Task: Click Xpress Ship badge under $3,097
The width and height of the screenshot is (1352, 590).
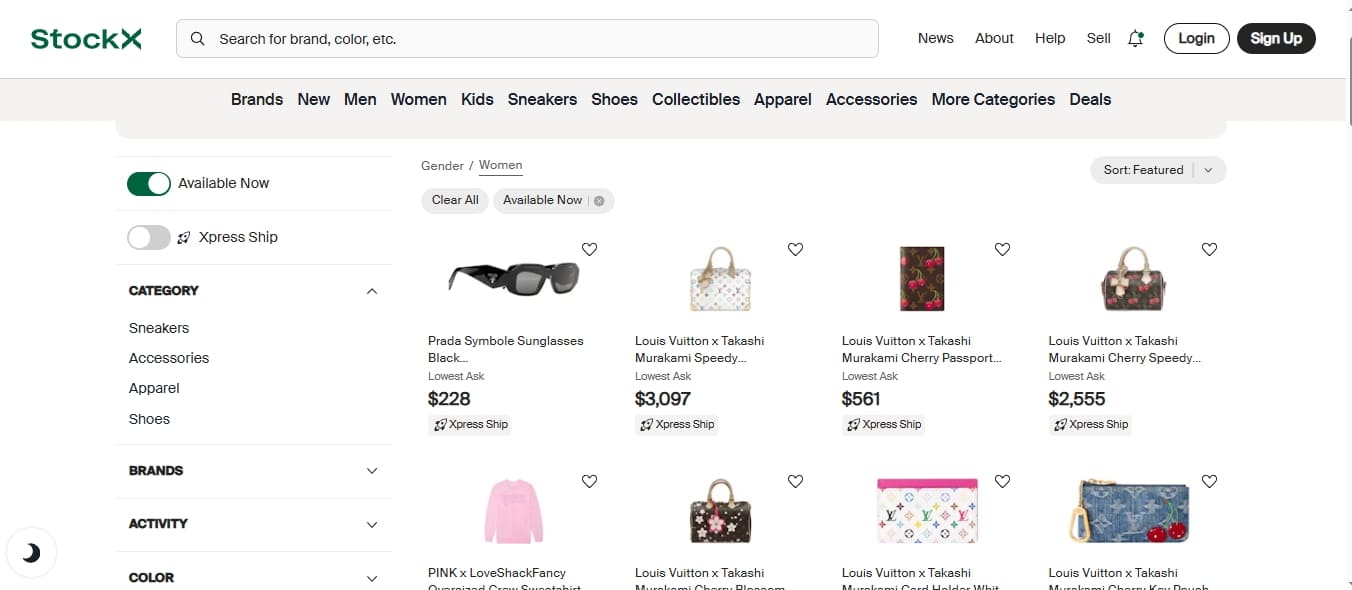Action: click(676, 424)
